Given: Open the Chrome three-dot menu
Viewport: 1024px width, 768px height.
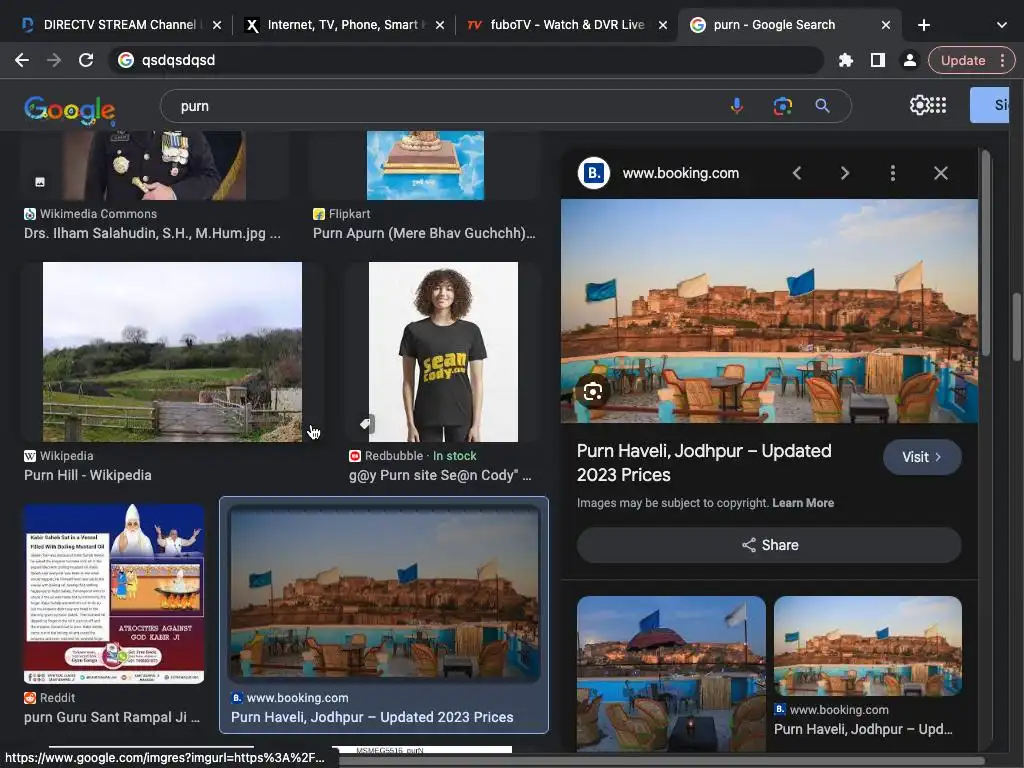Looking at the screenshot, I should 1002,60.
